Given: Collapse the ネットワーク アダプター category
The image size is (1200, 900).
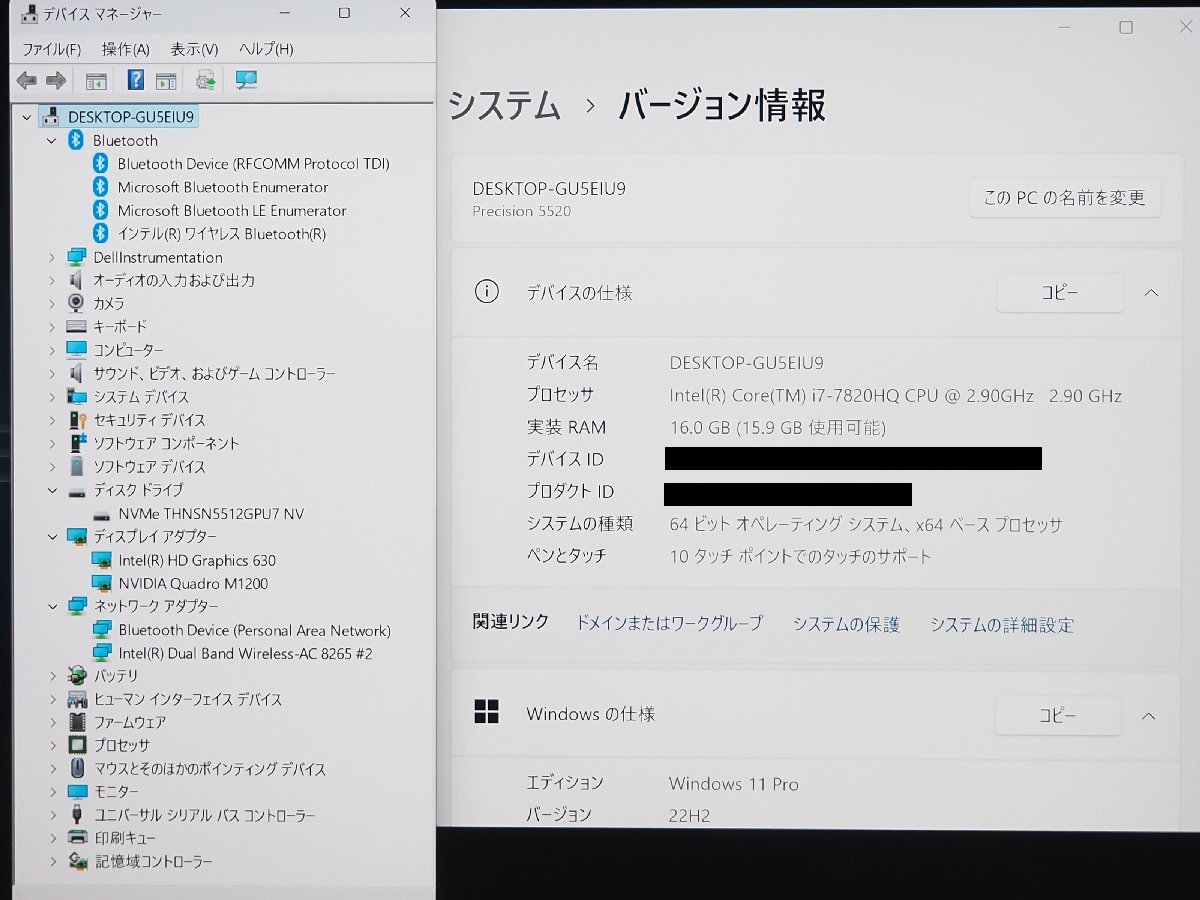Looking at the screenshot, I should point(52,606).
